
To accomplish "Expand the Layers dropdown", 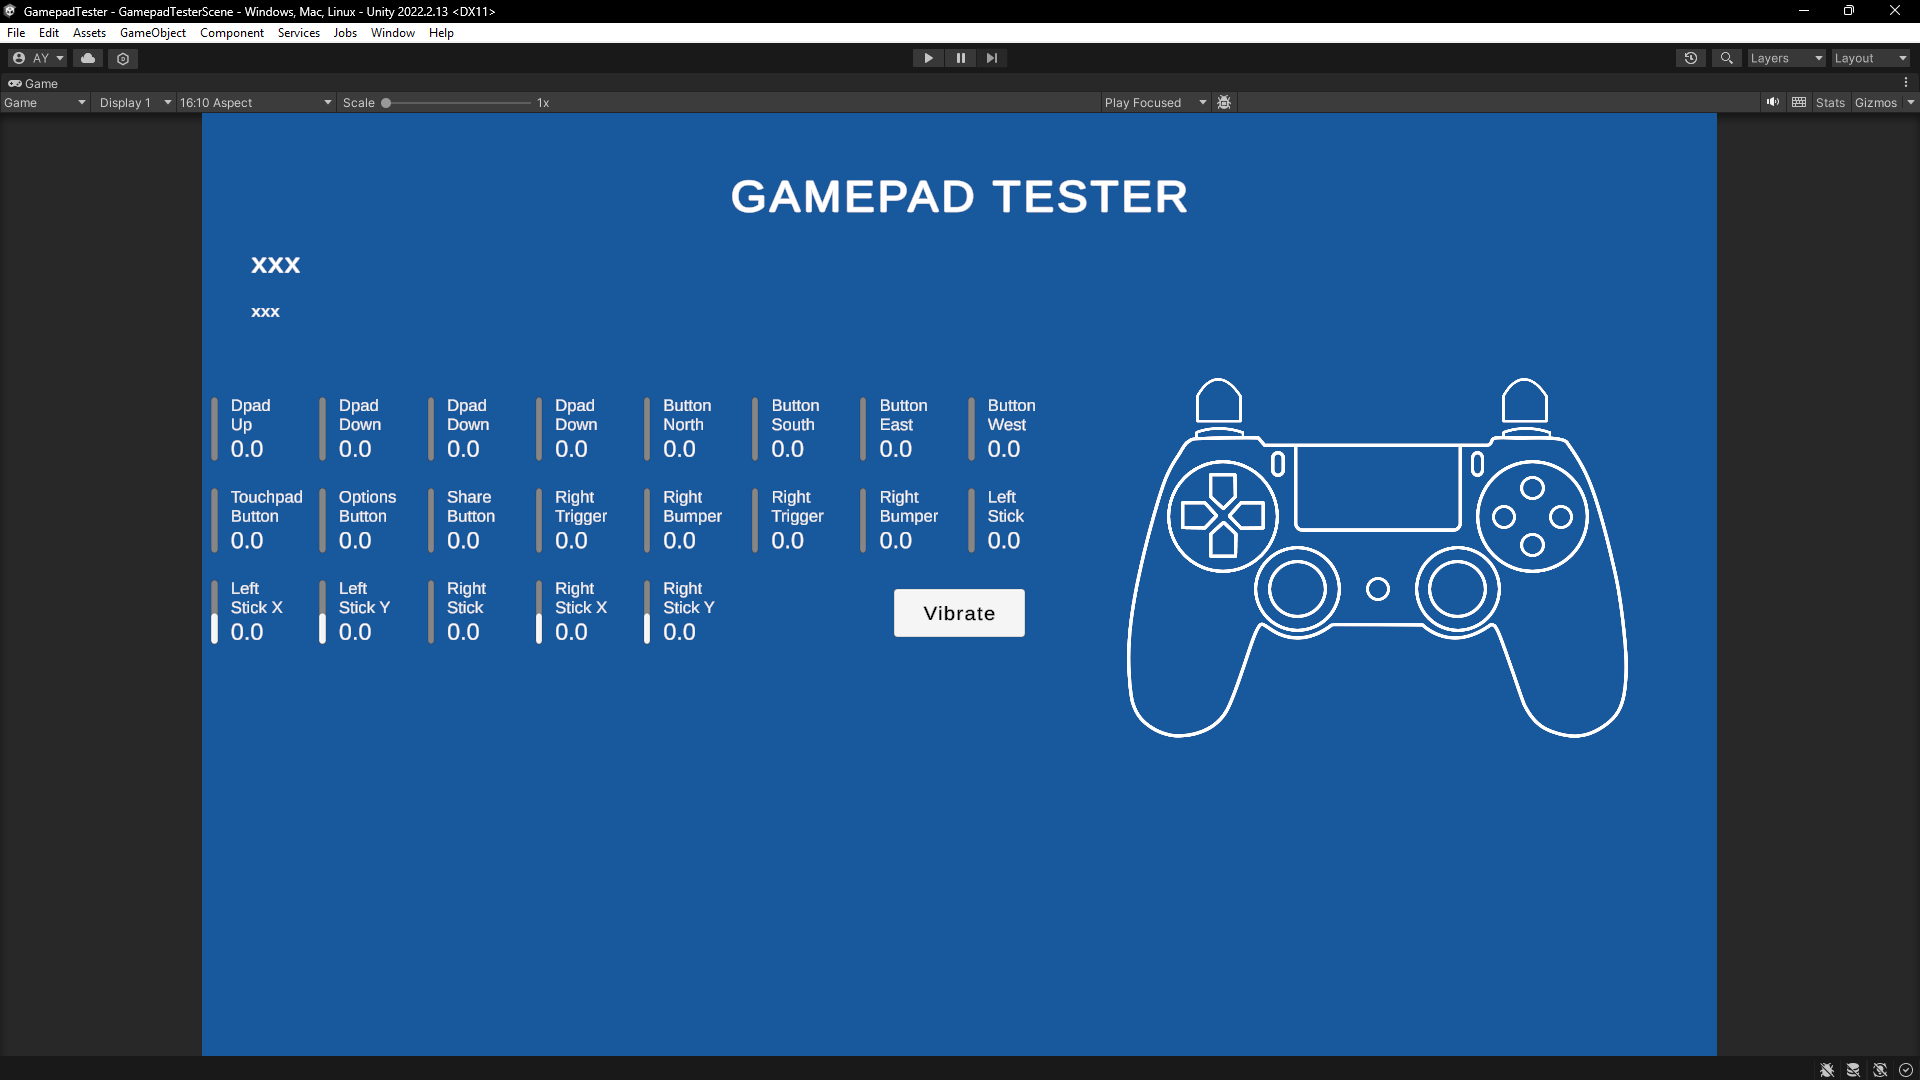I will (x=1786, y=58).
